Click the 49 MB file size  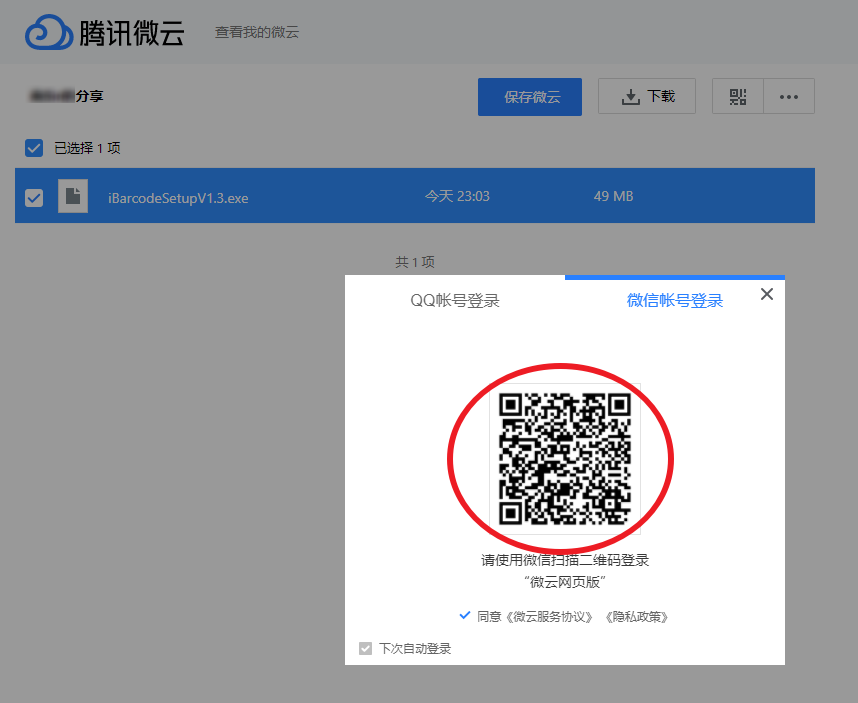pyautogui.click(x=613, y=196)
